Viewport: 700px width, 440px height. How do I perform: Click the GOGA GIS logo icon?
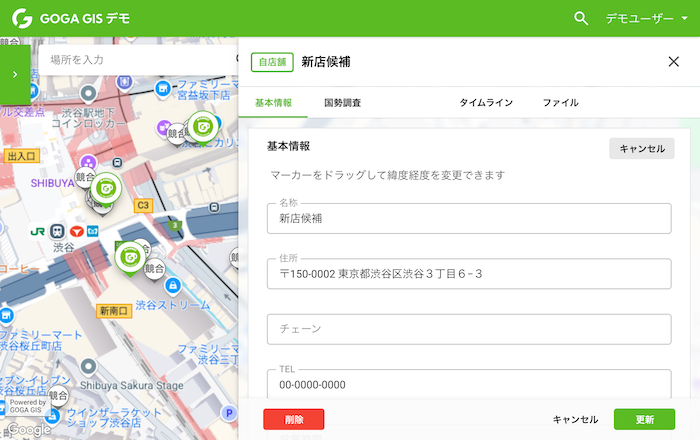(22, 18)
